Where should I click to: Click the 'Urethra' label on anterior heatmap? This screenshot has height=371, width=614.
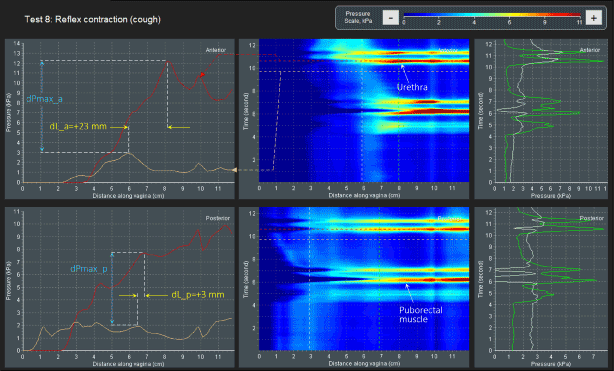(x=412, y=87)
